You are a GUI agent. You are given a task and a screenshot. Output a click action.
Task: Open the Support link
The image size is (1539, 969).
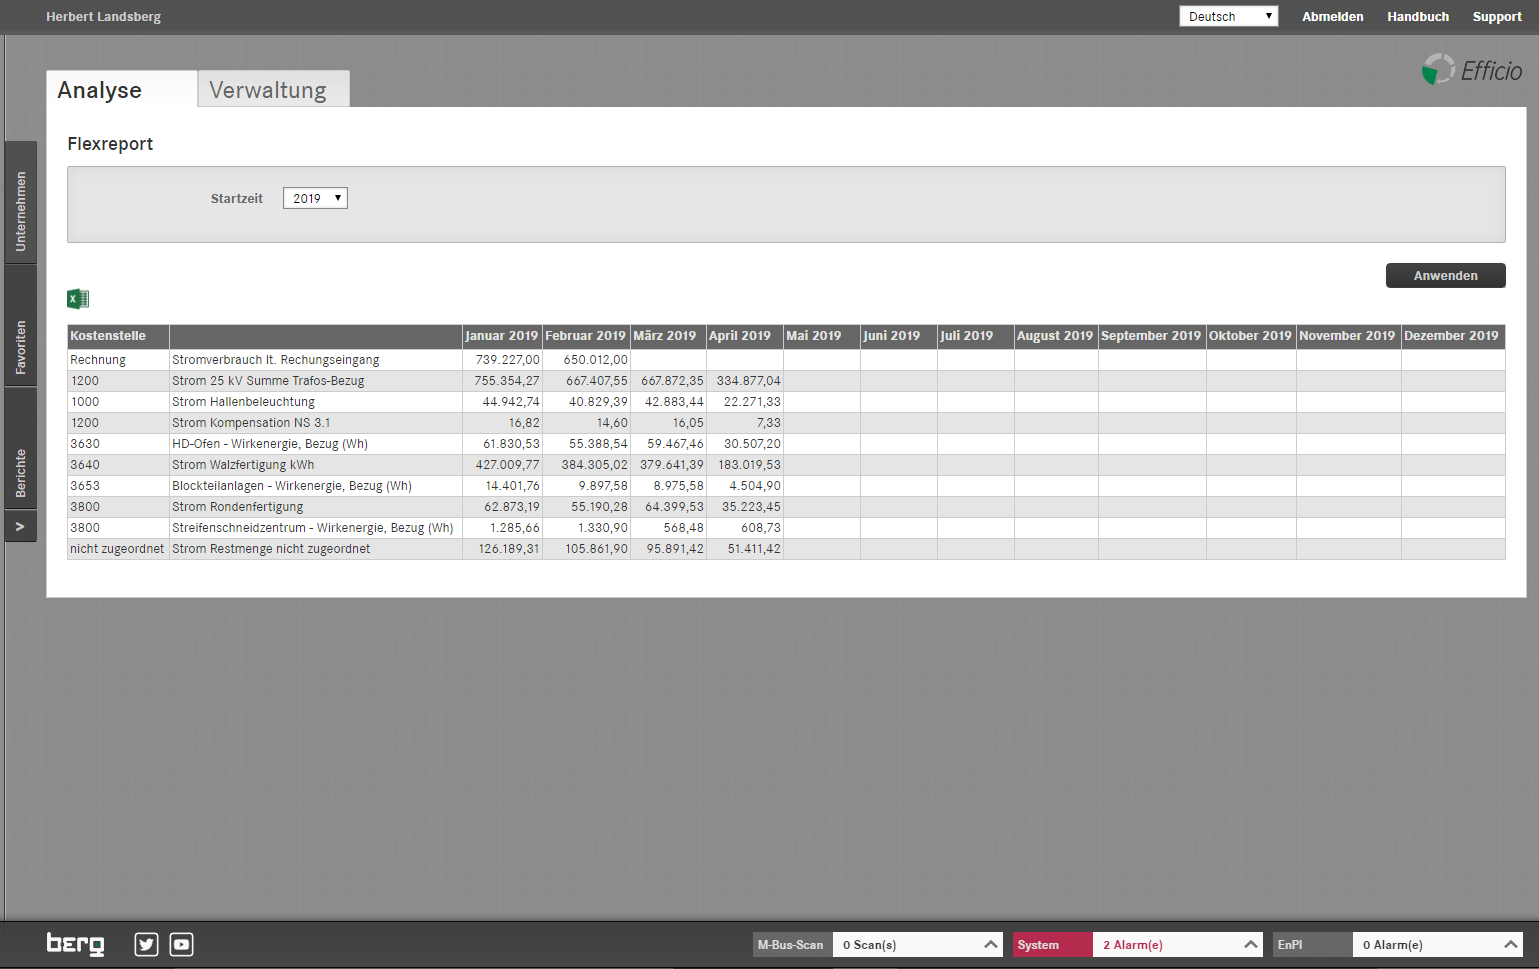(x=1496, y=16)
